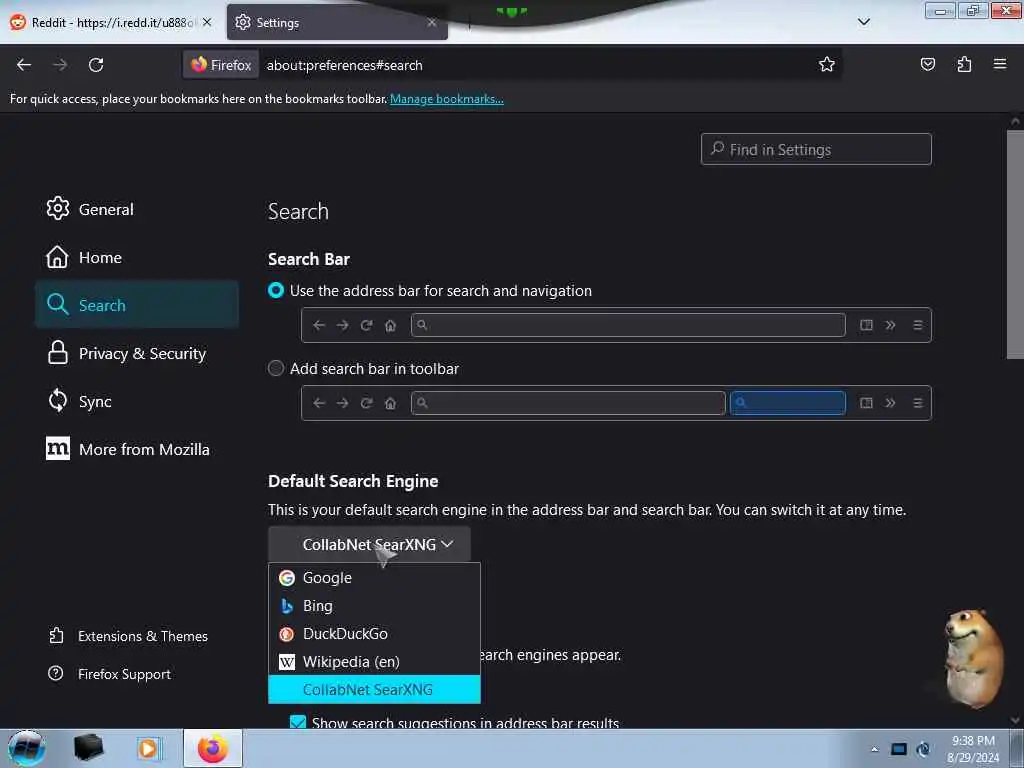Select 'Add search bar in toolbar' radio

276,368
